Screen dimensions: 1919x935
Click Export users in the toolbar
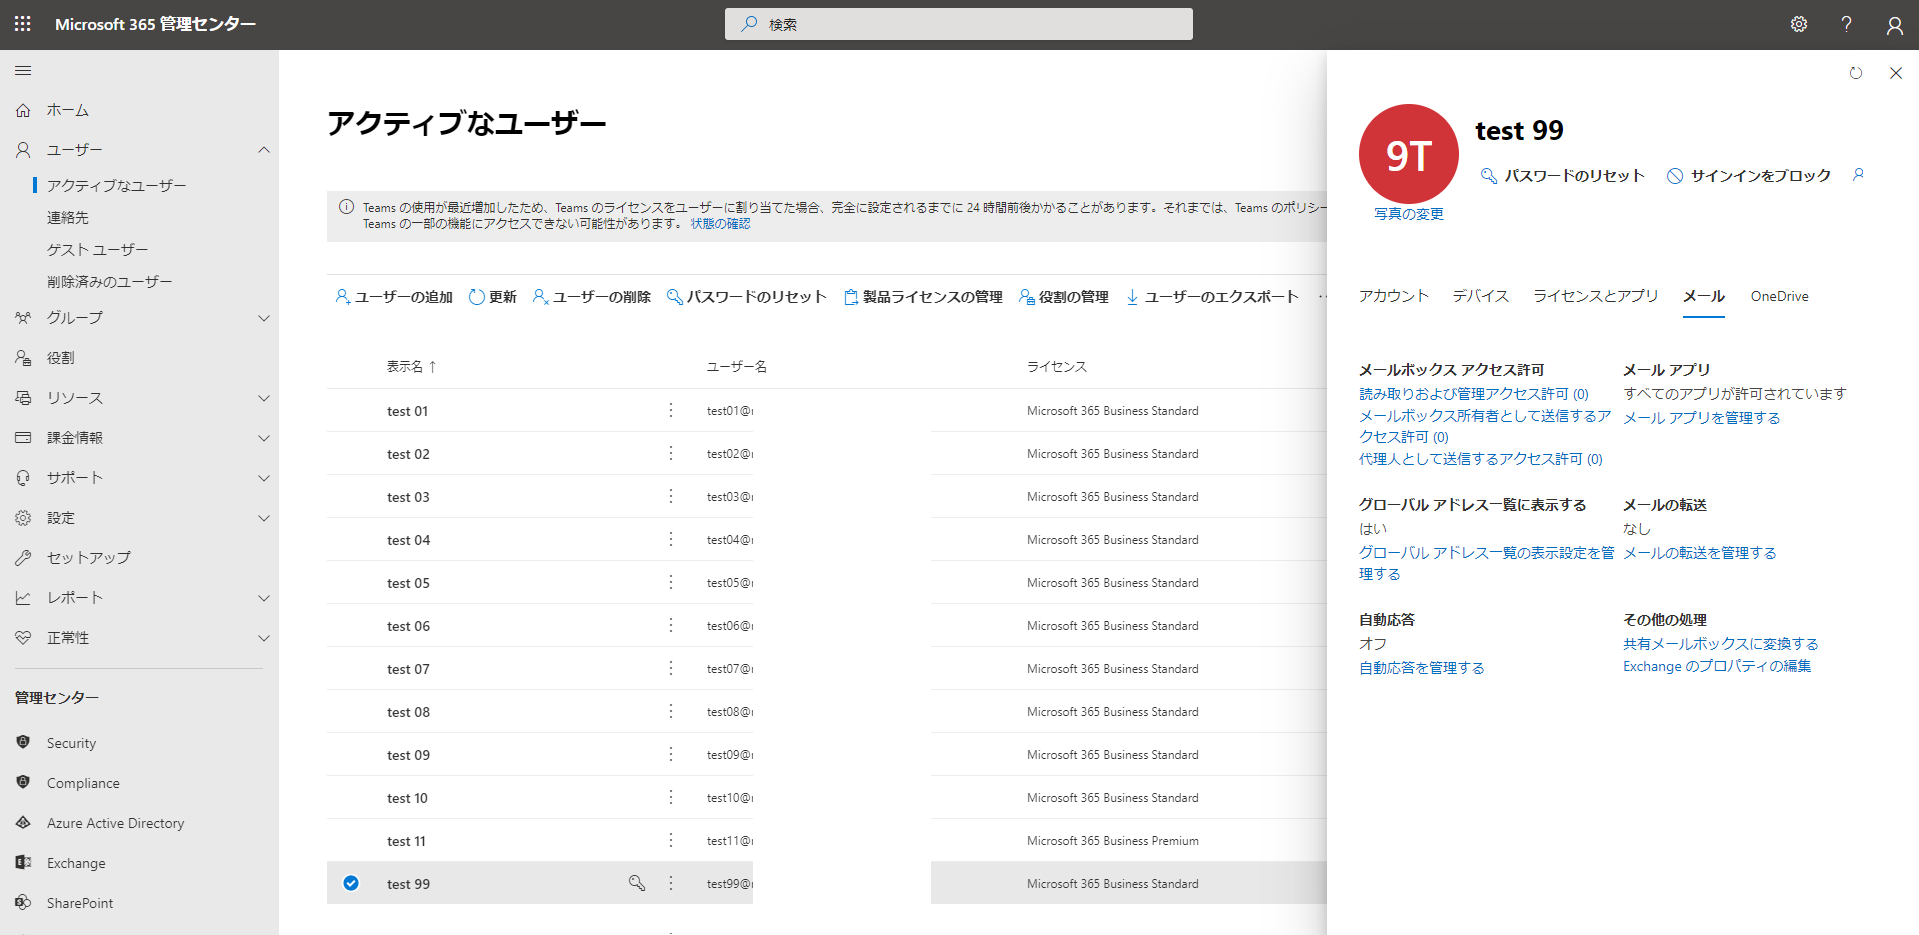tap(1212, 297)
